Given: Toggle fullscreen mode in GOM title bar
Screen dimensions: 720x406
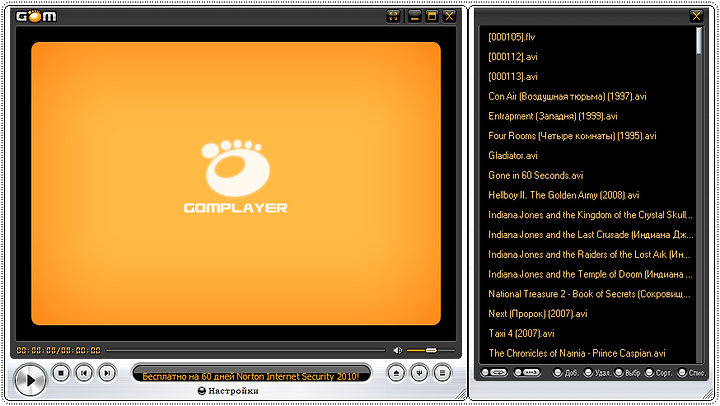Looking at the screenshot, I should pyautogui.click(x=393, y=17).
